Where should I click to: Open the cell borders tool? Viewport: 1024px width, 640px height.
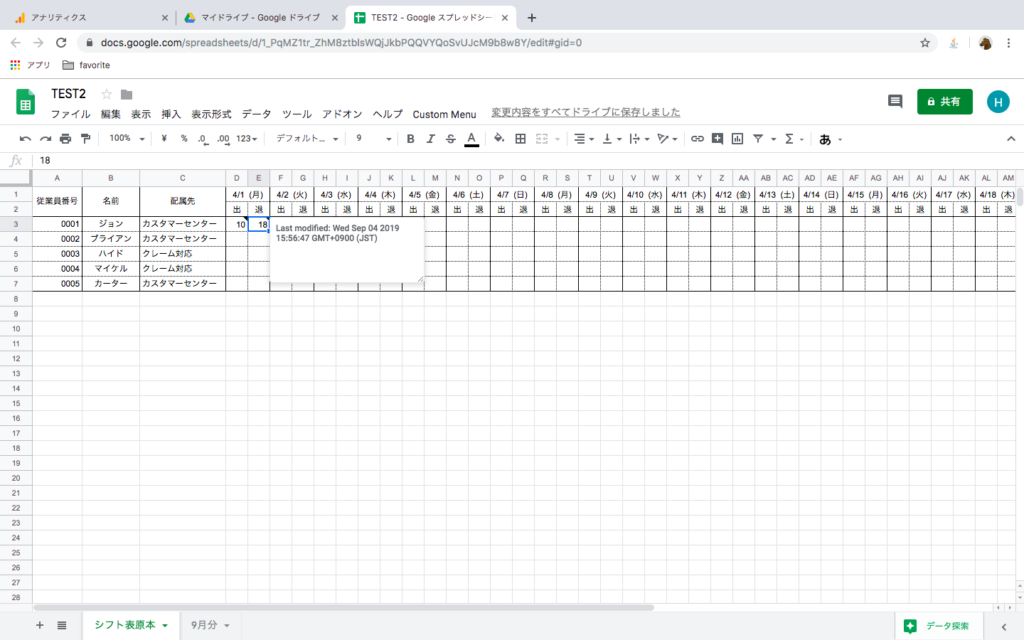click(x=520, y=138)
